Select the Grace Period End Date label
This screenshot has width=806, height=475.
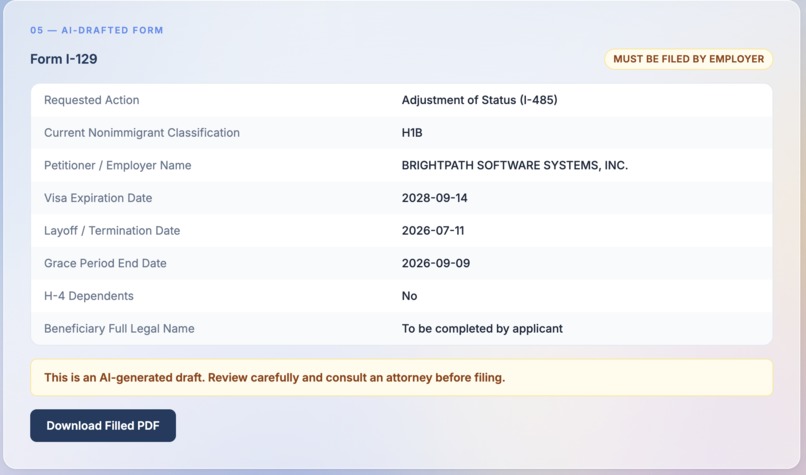coord(105,263)
